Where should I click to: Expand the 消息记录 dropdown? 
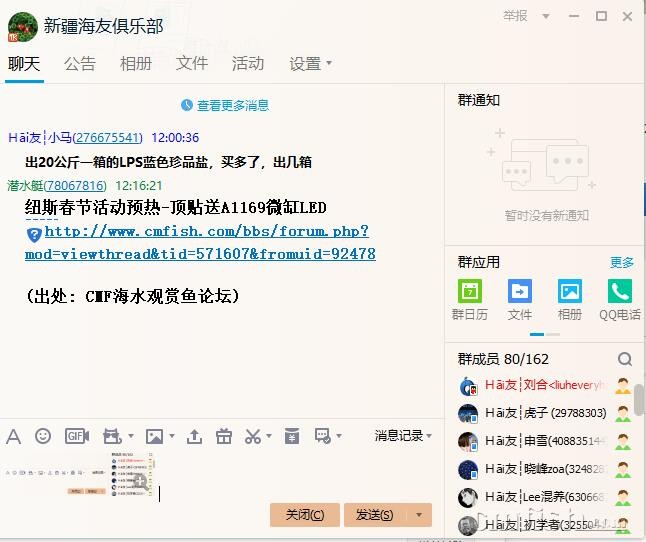point(403,436)
